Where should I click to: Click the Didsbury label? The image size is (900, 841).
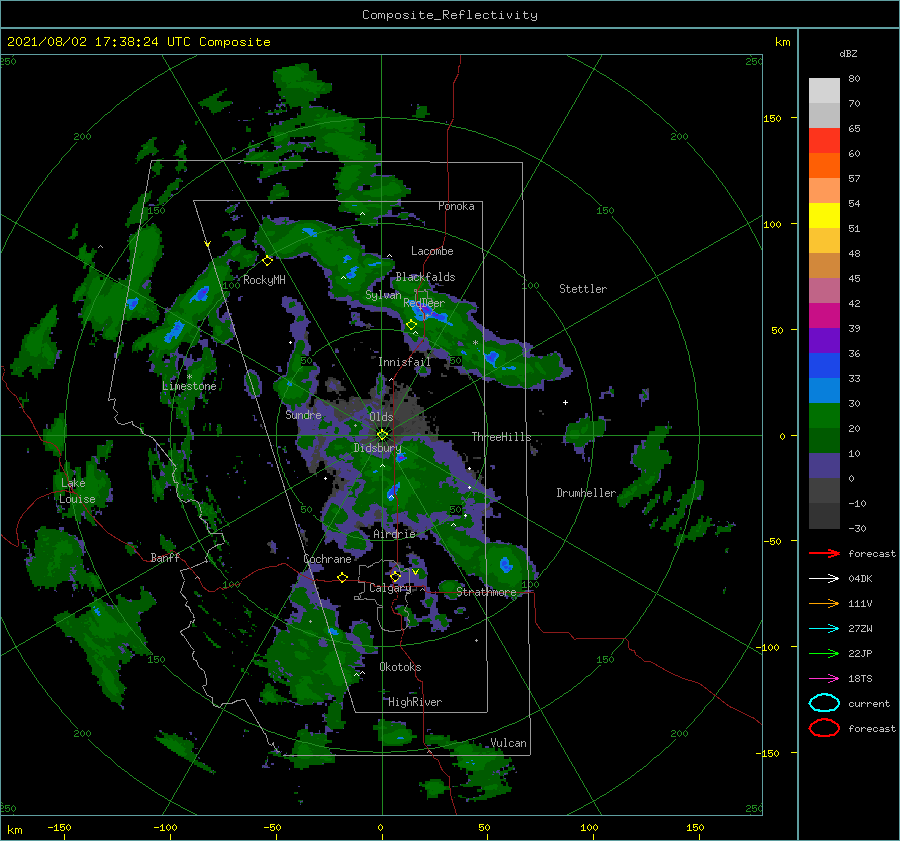(x=377, y=448)
